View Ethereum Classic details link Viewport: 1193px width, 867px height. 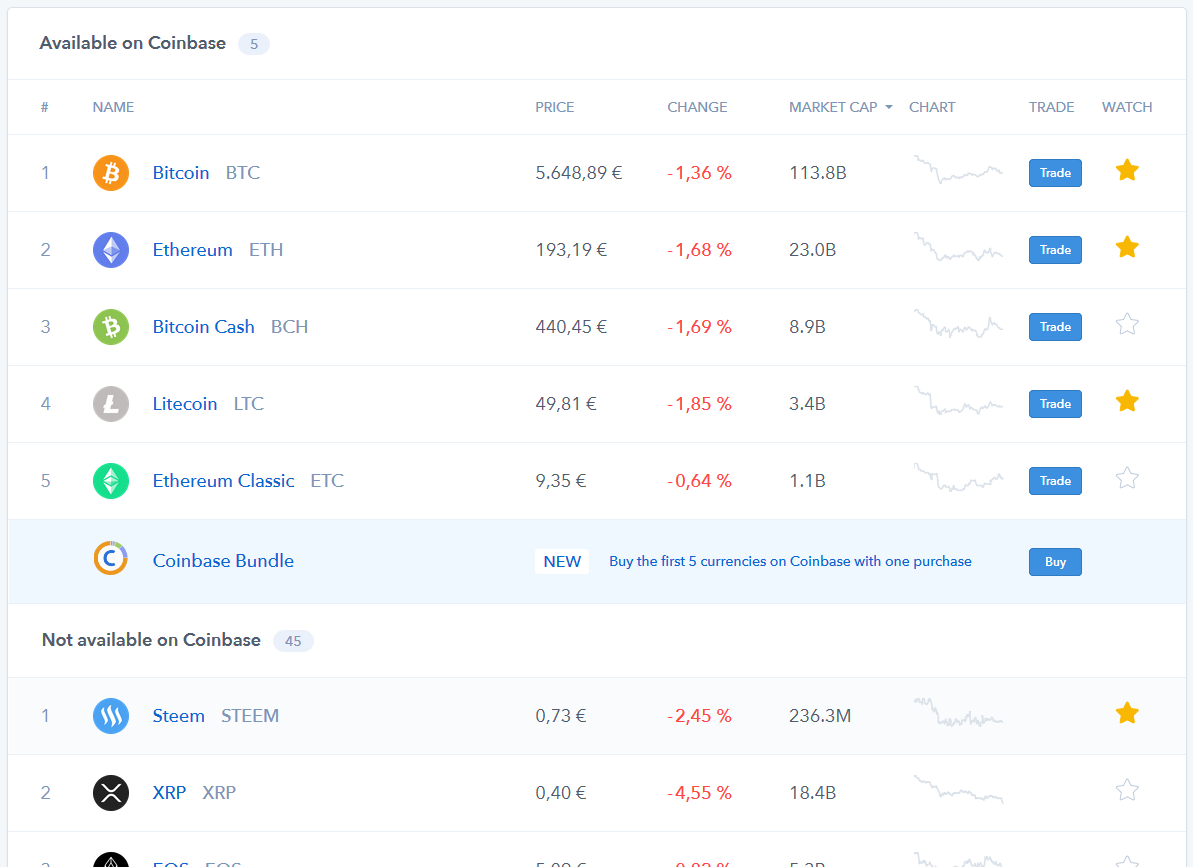tap(223, 481)
